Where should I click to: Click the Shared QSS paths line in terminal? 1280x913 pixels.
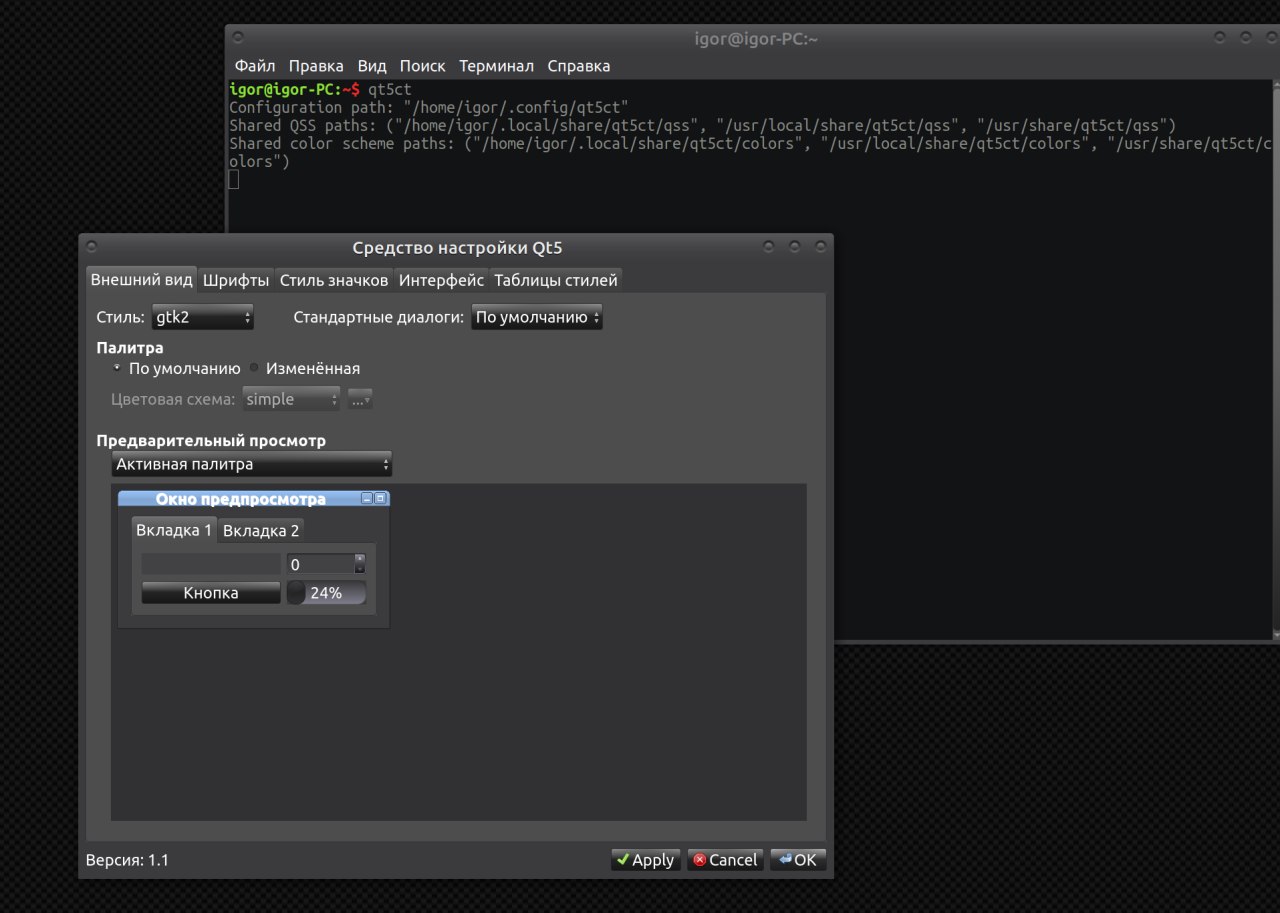point(703,126)
